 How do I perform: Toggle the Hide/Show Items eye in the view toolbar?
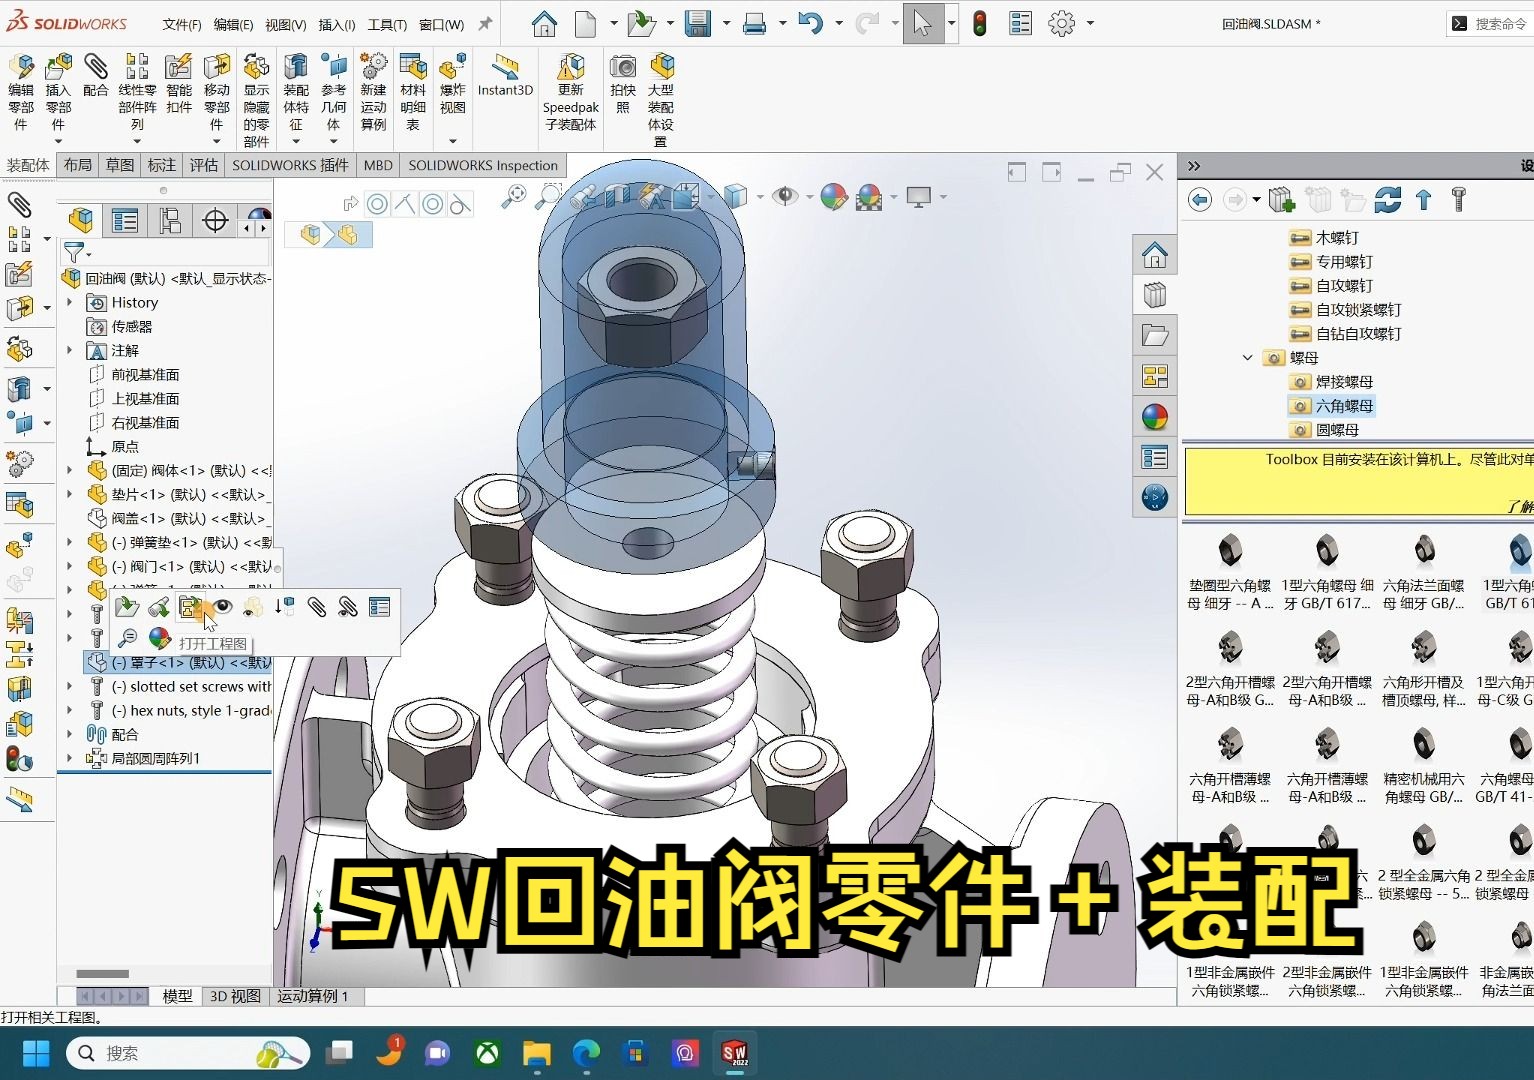[785, 196]
